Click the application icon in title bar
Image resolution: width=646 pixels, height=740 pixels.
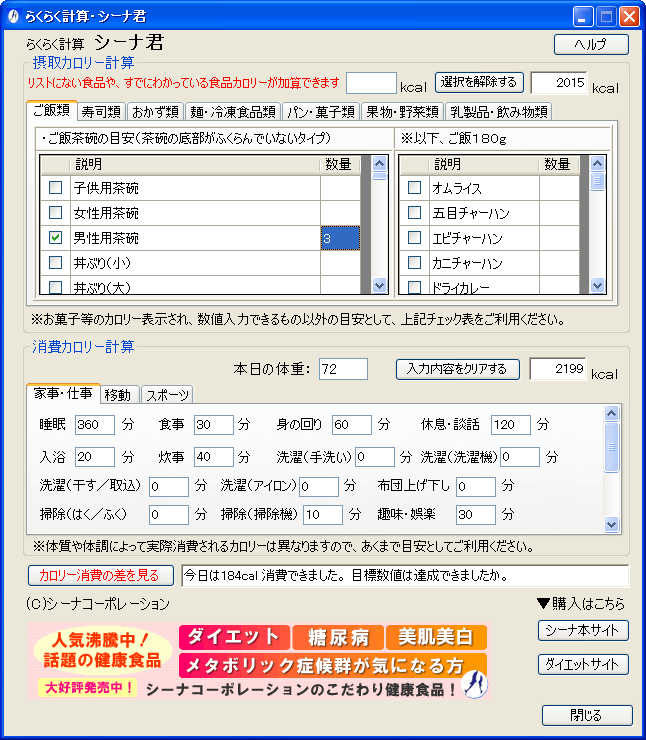[14, 17]
